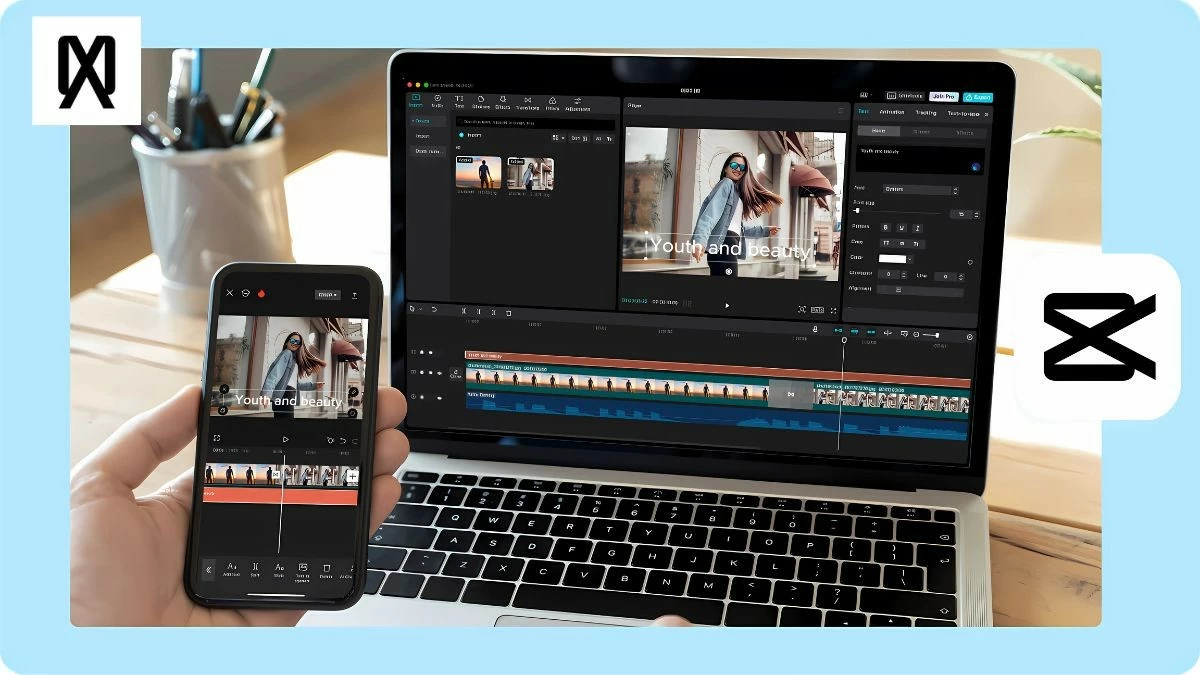Screen dimensions: 1200x675
Task: Click the font size slider handle
Action: point(856,210)
